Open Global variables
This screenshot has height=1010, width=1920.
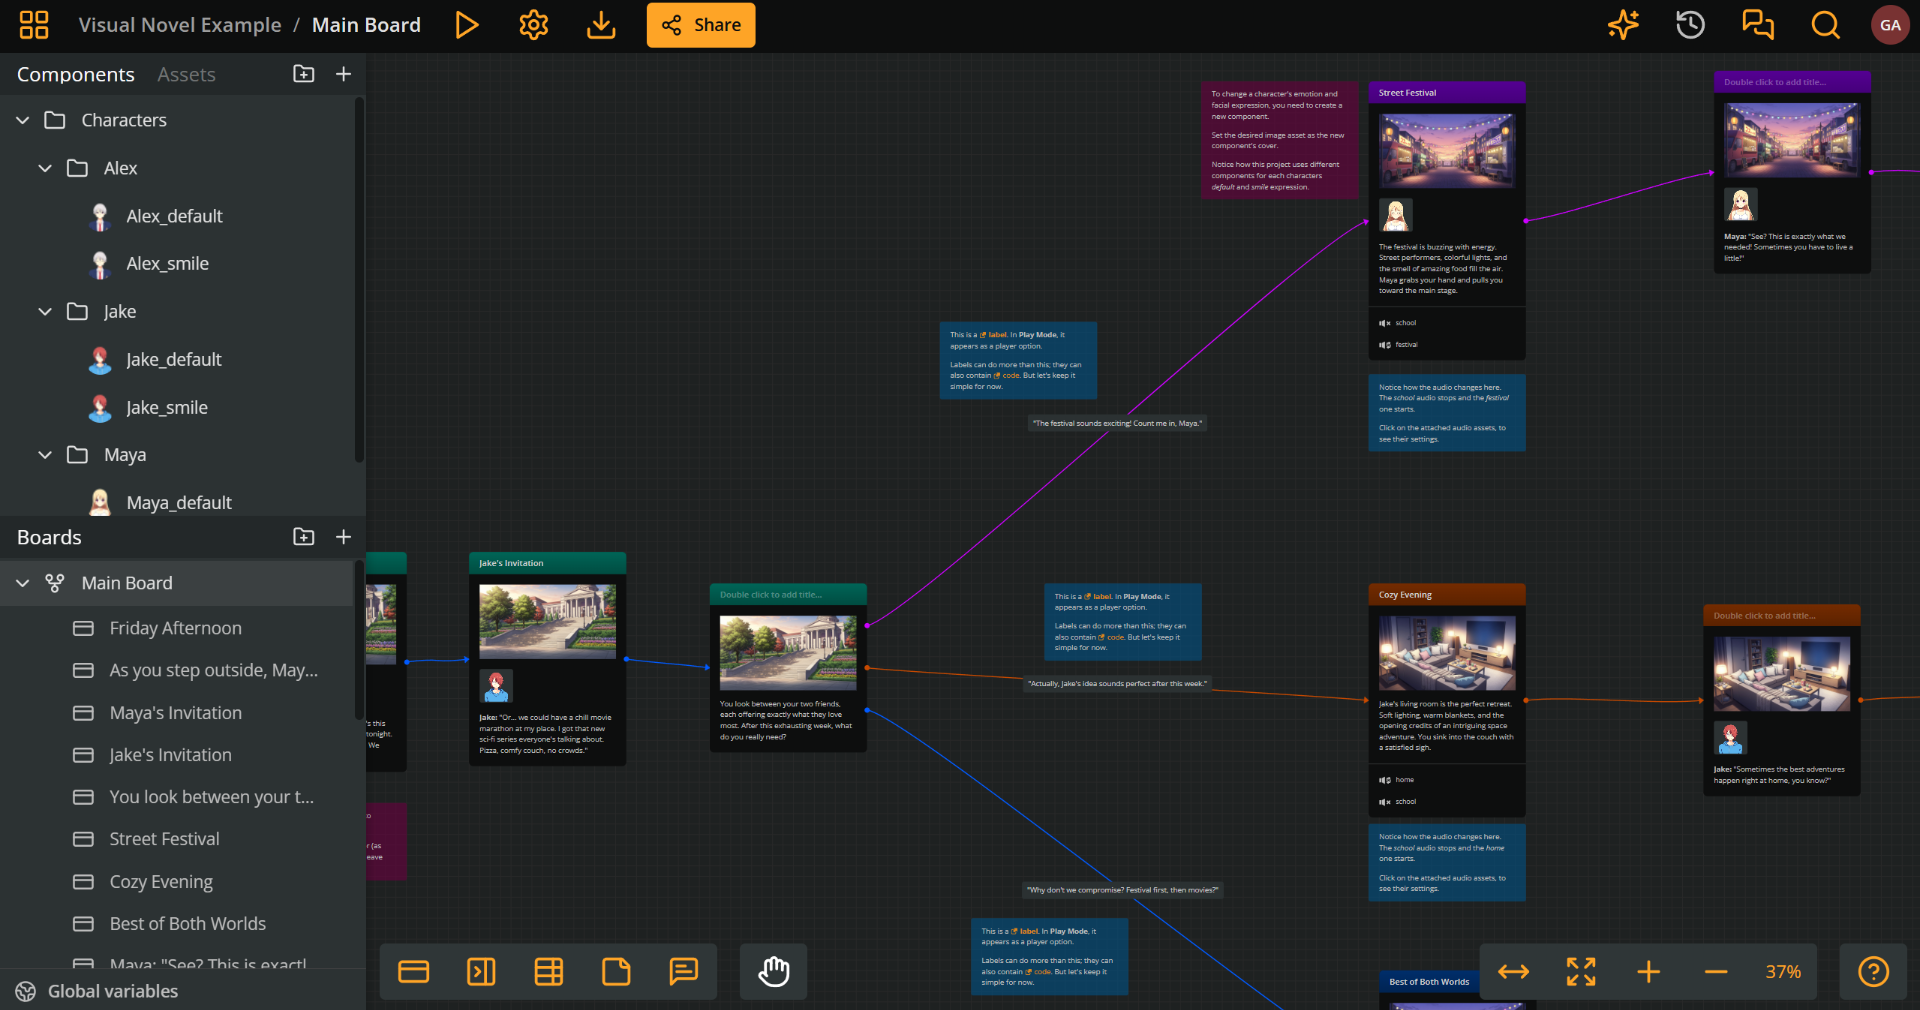click(110, 991)
